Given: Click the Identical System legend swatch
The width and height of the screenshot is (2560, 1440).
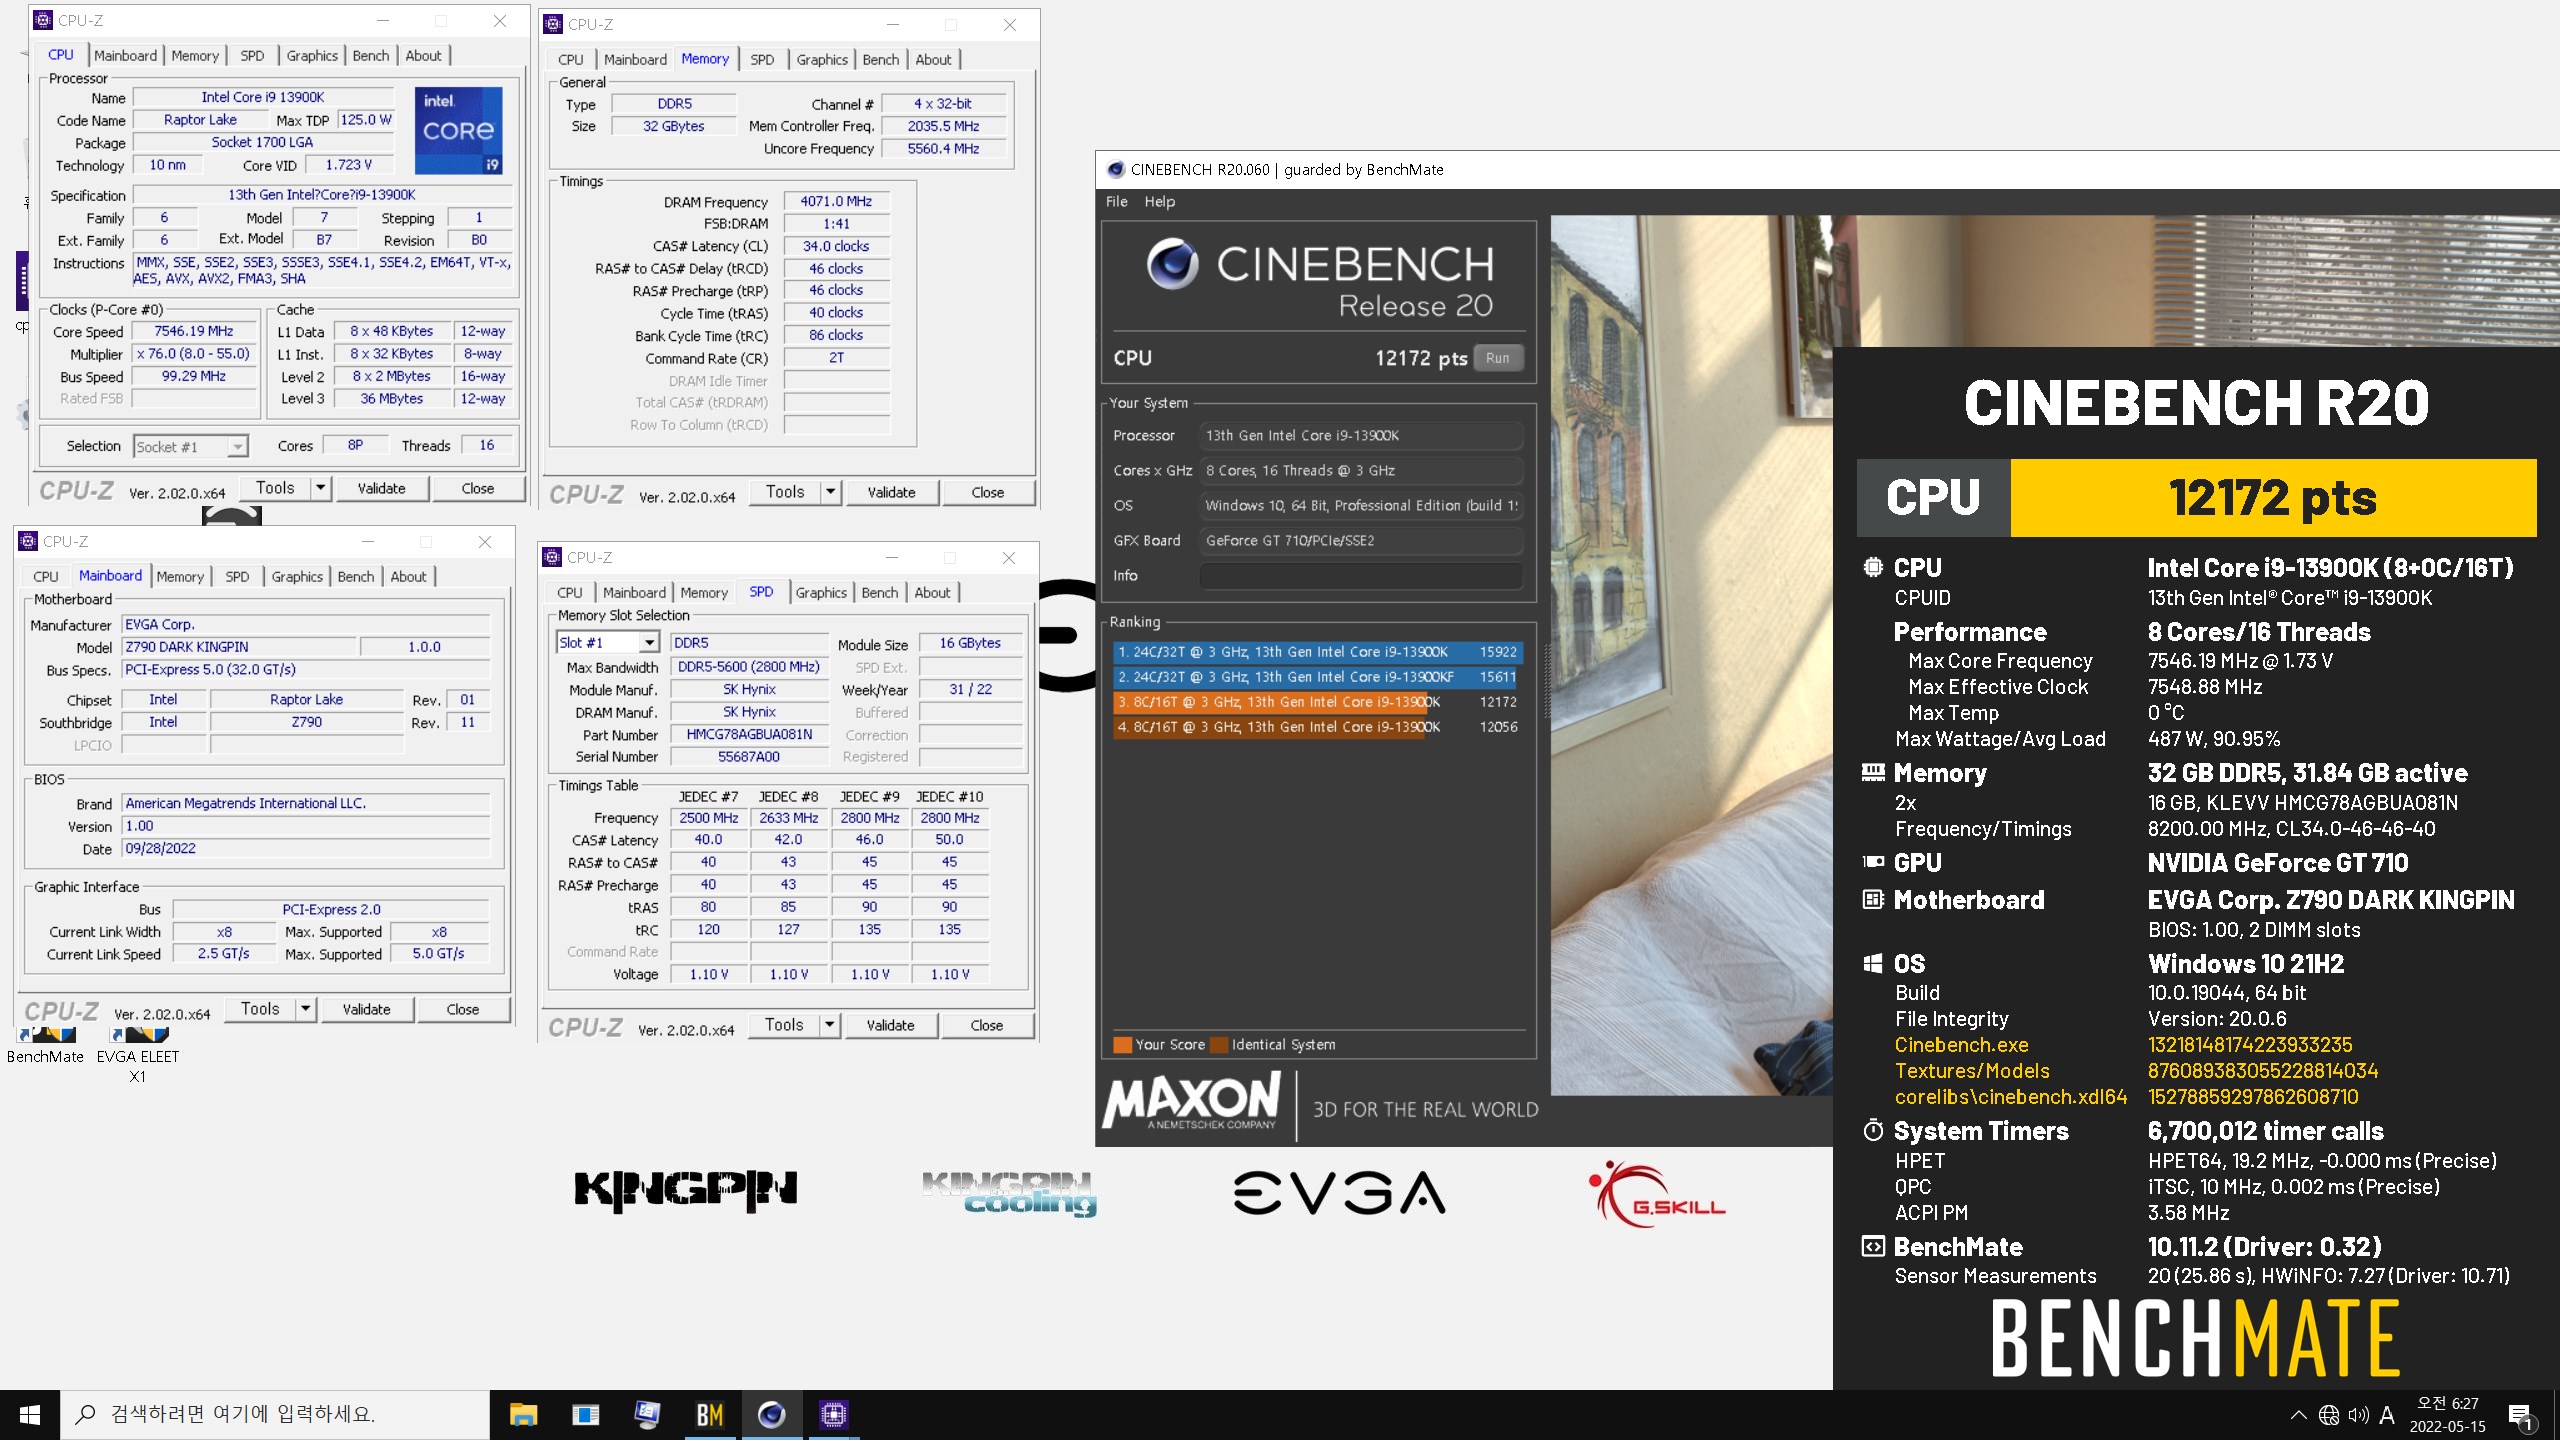Looking at the screenshot, I should [x=1219, y=1045].
